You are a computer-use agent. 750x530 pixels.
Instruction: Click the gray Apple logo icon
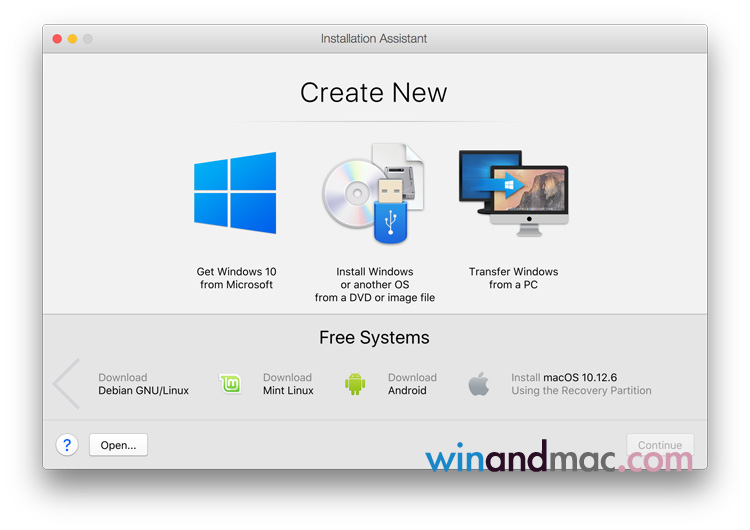click(x=479, y=384)
